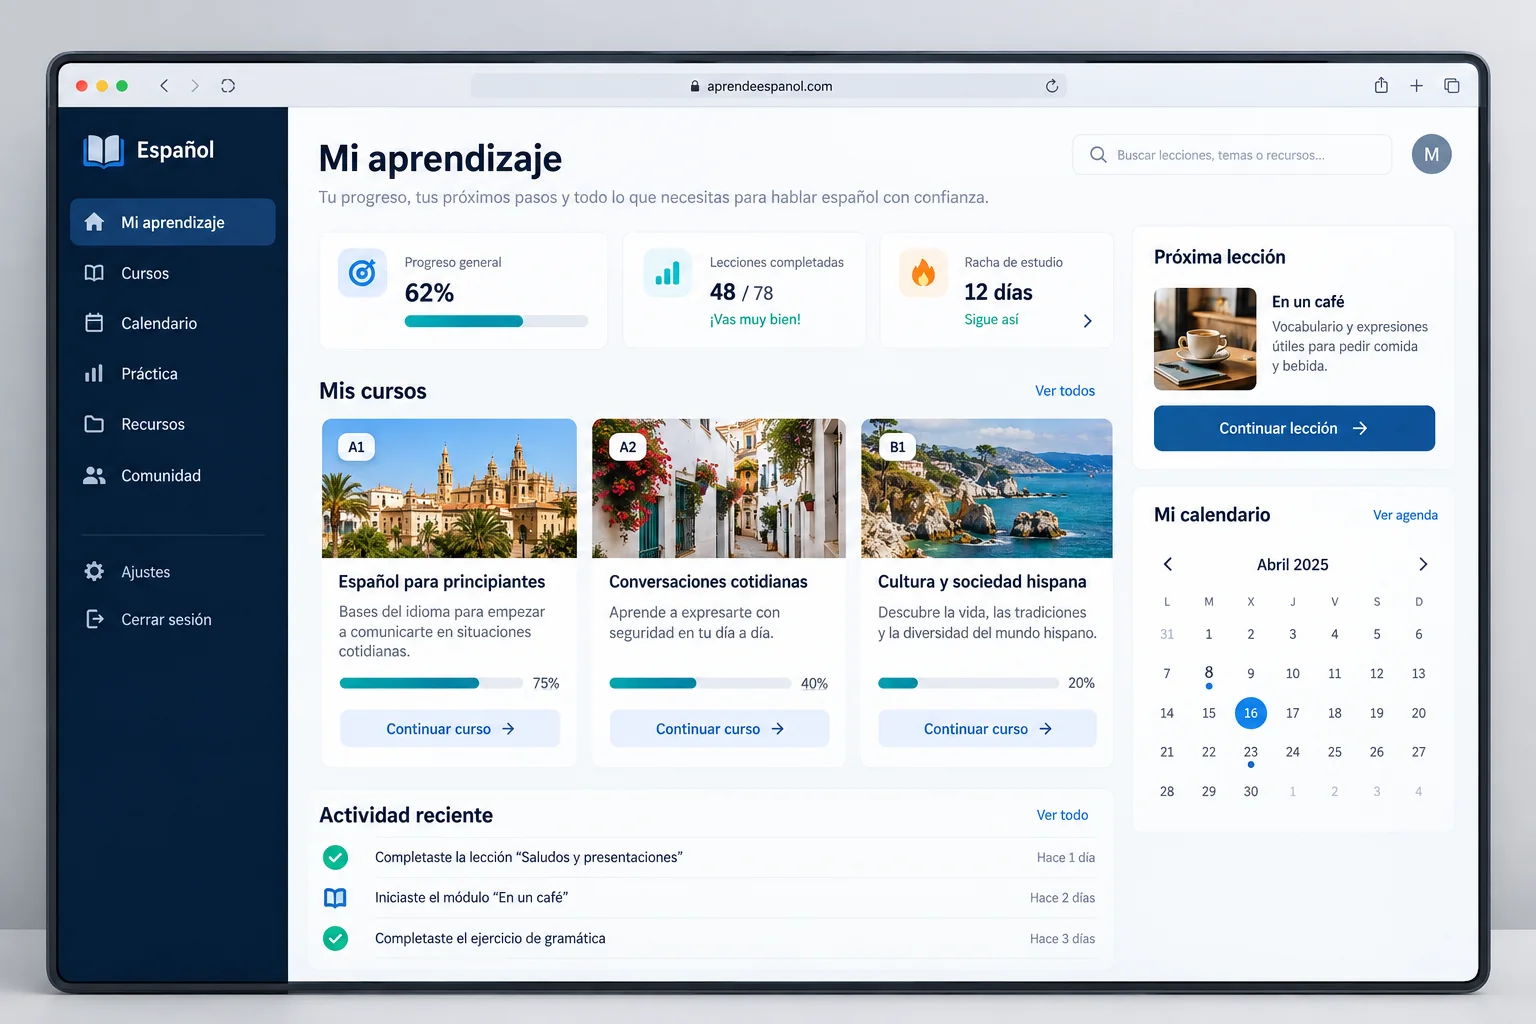
Task: Click the browser back arrow
Action: [x=164, y=86]
